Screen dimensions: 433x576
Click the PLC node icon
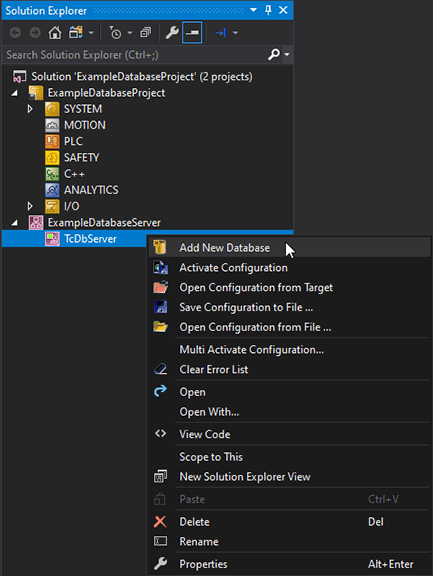tap(52, 141)
